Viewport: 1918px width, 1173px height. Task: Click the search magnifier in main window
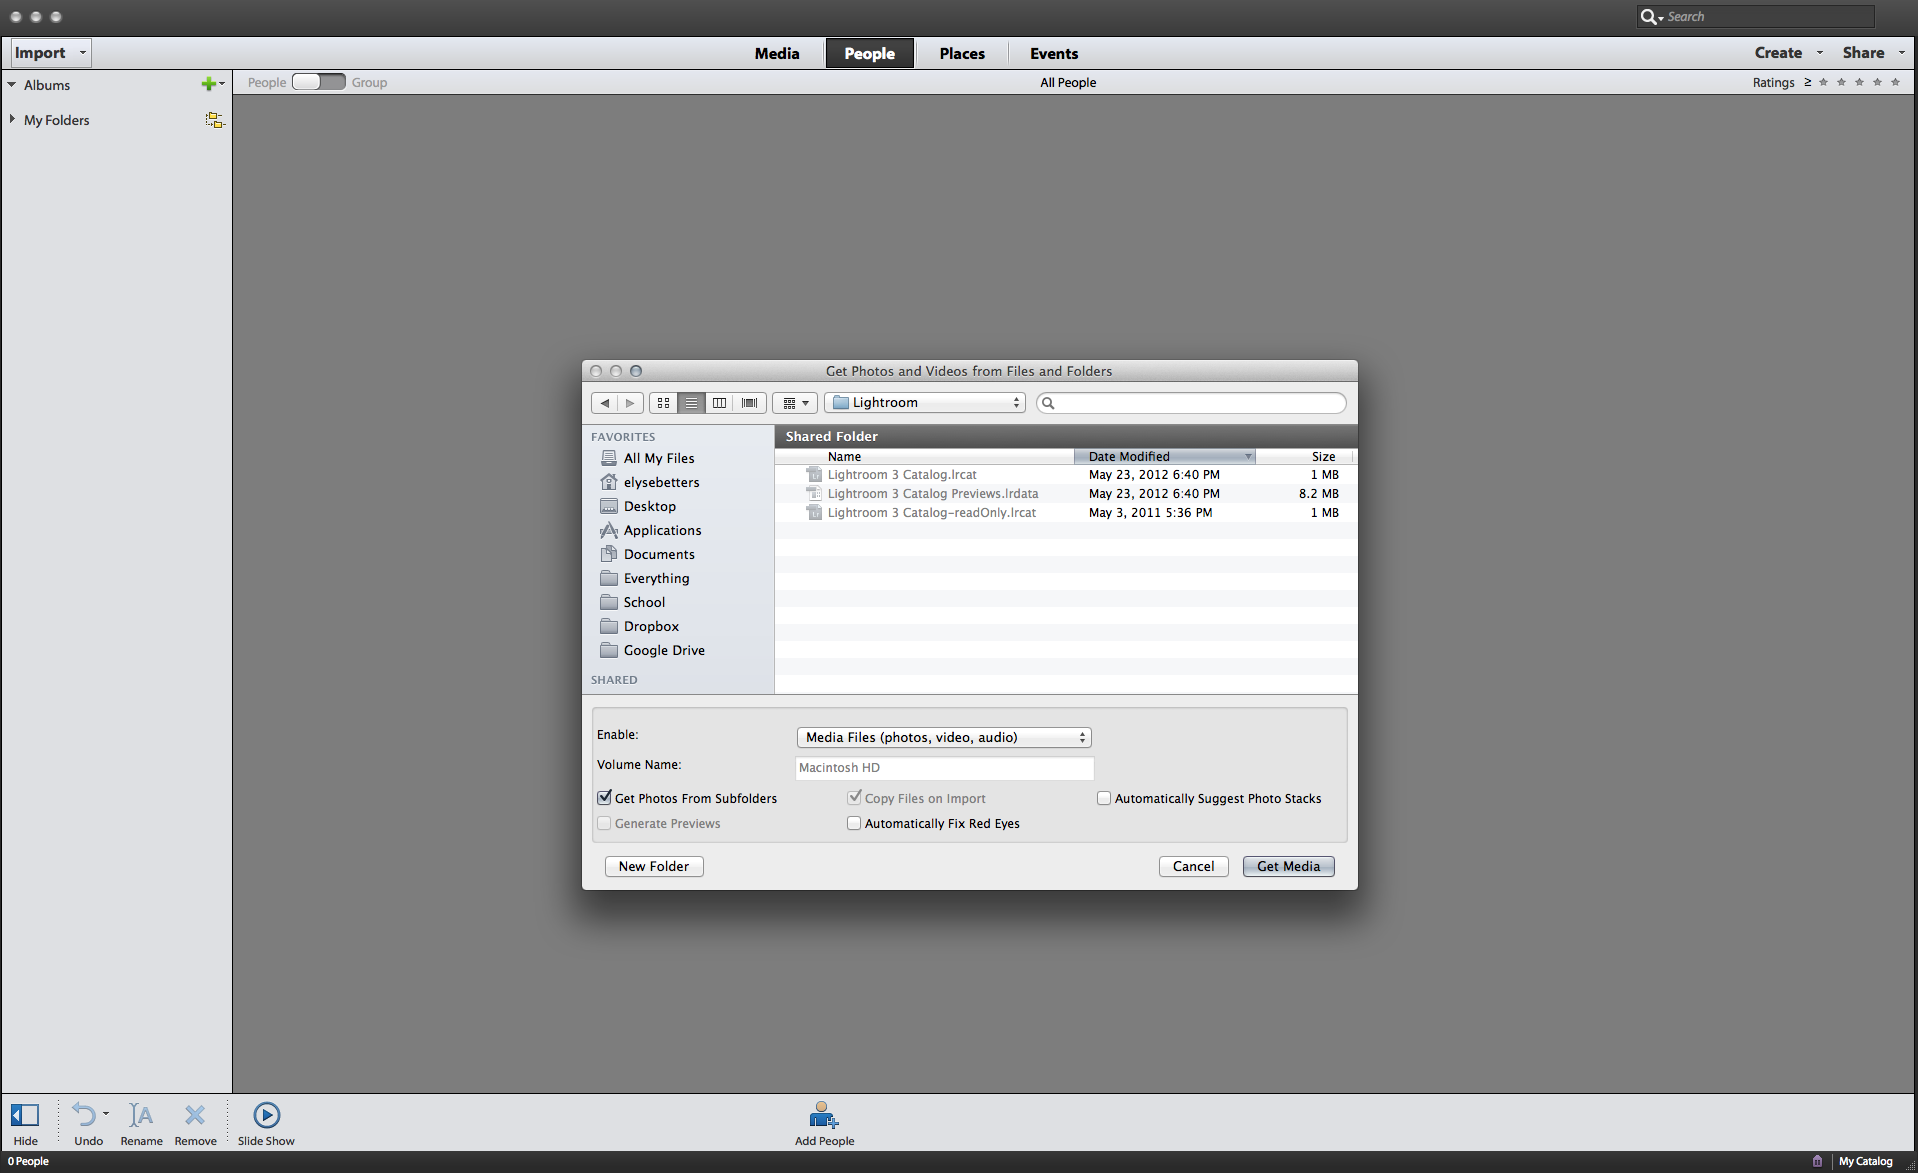[1650, 17]
